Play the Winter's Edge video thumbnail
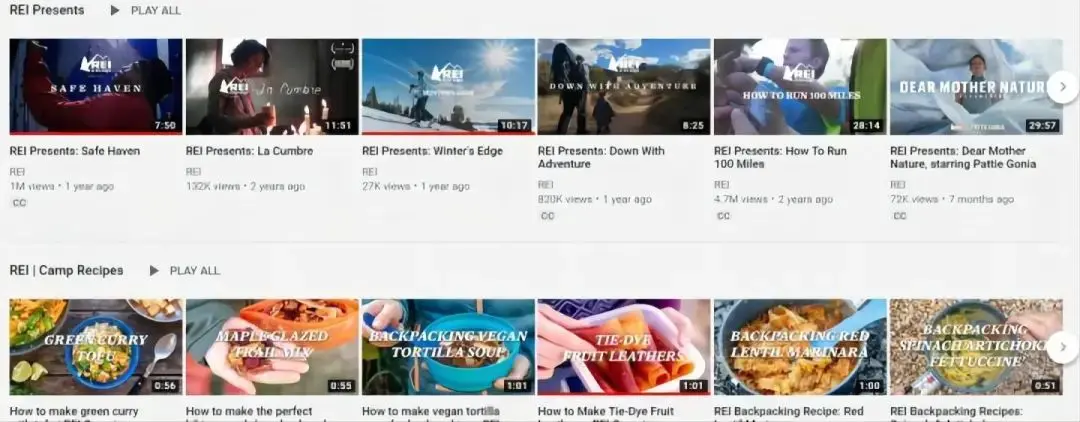The width and height of the screenshot is (1080, 422). point(448,87)
